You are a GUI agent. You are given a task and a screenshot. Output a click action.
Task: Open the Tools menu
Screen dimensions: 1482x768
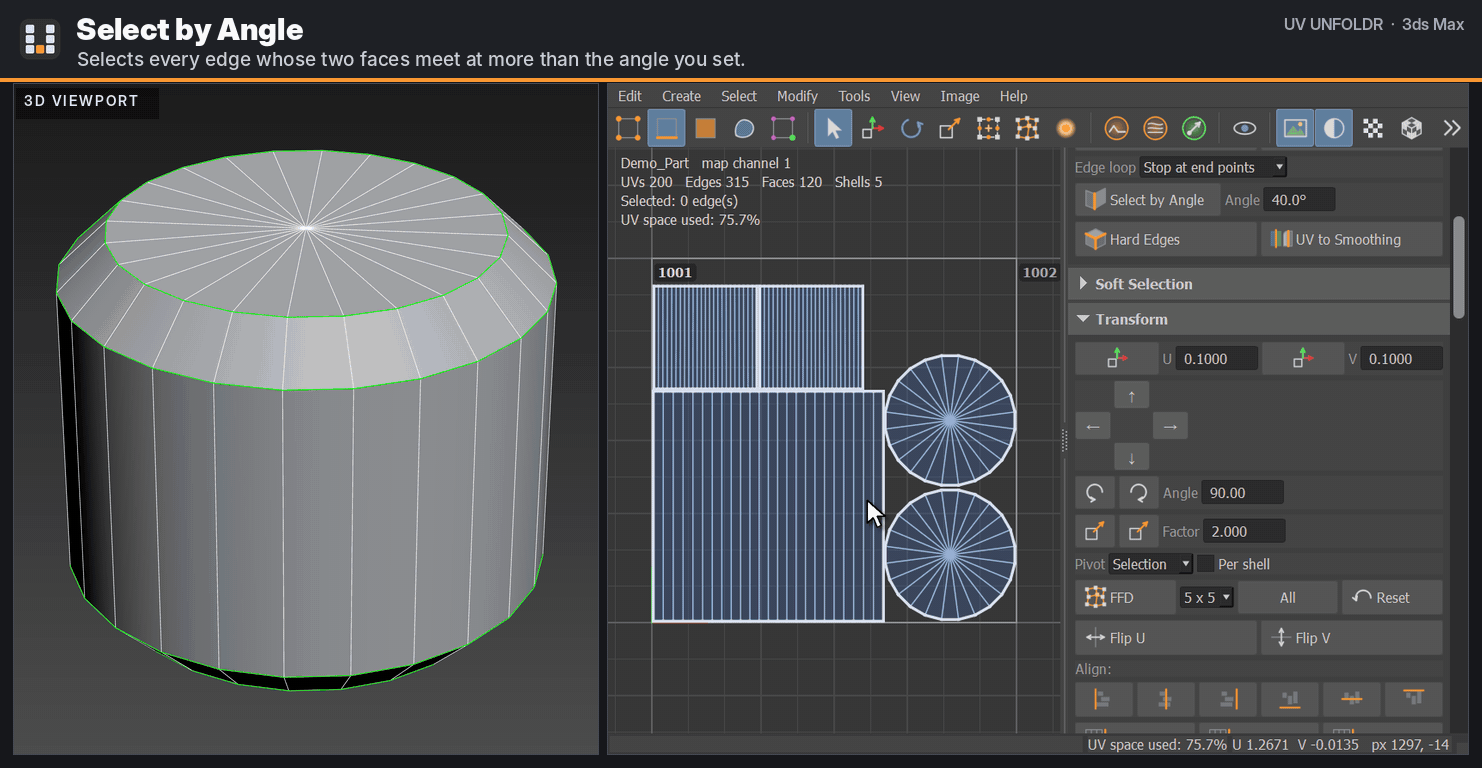[854, 96]
